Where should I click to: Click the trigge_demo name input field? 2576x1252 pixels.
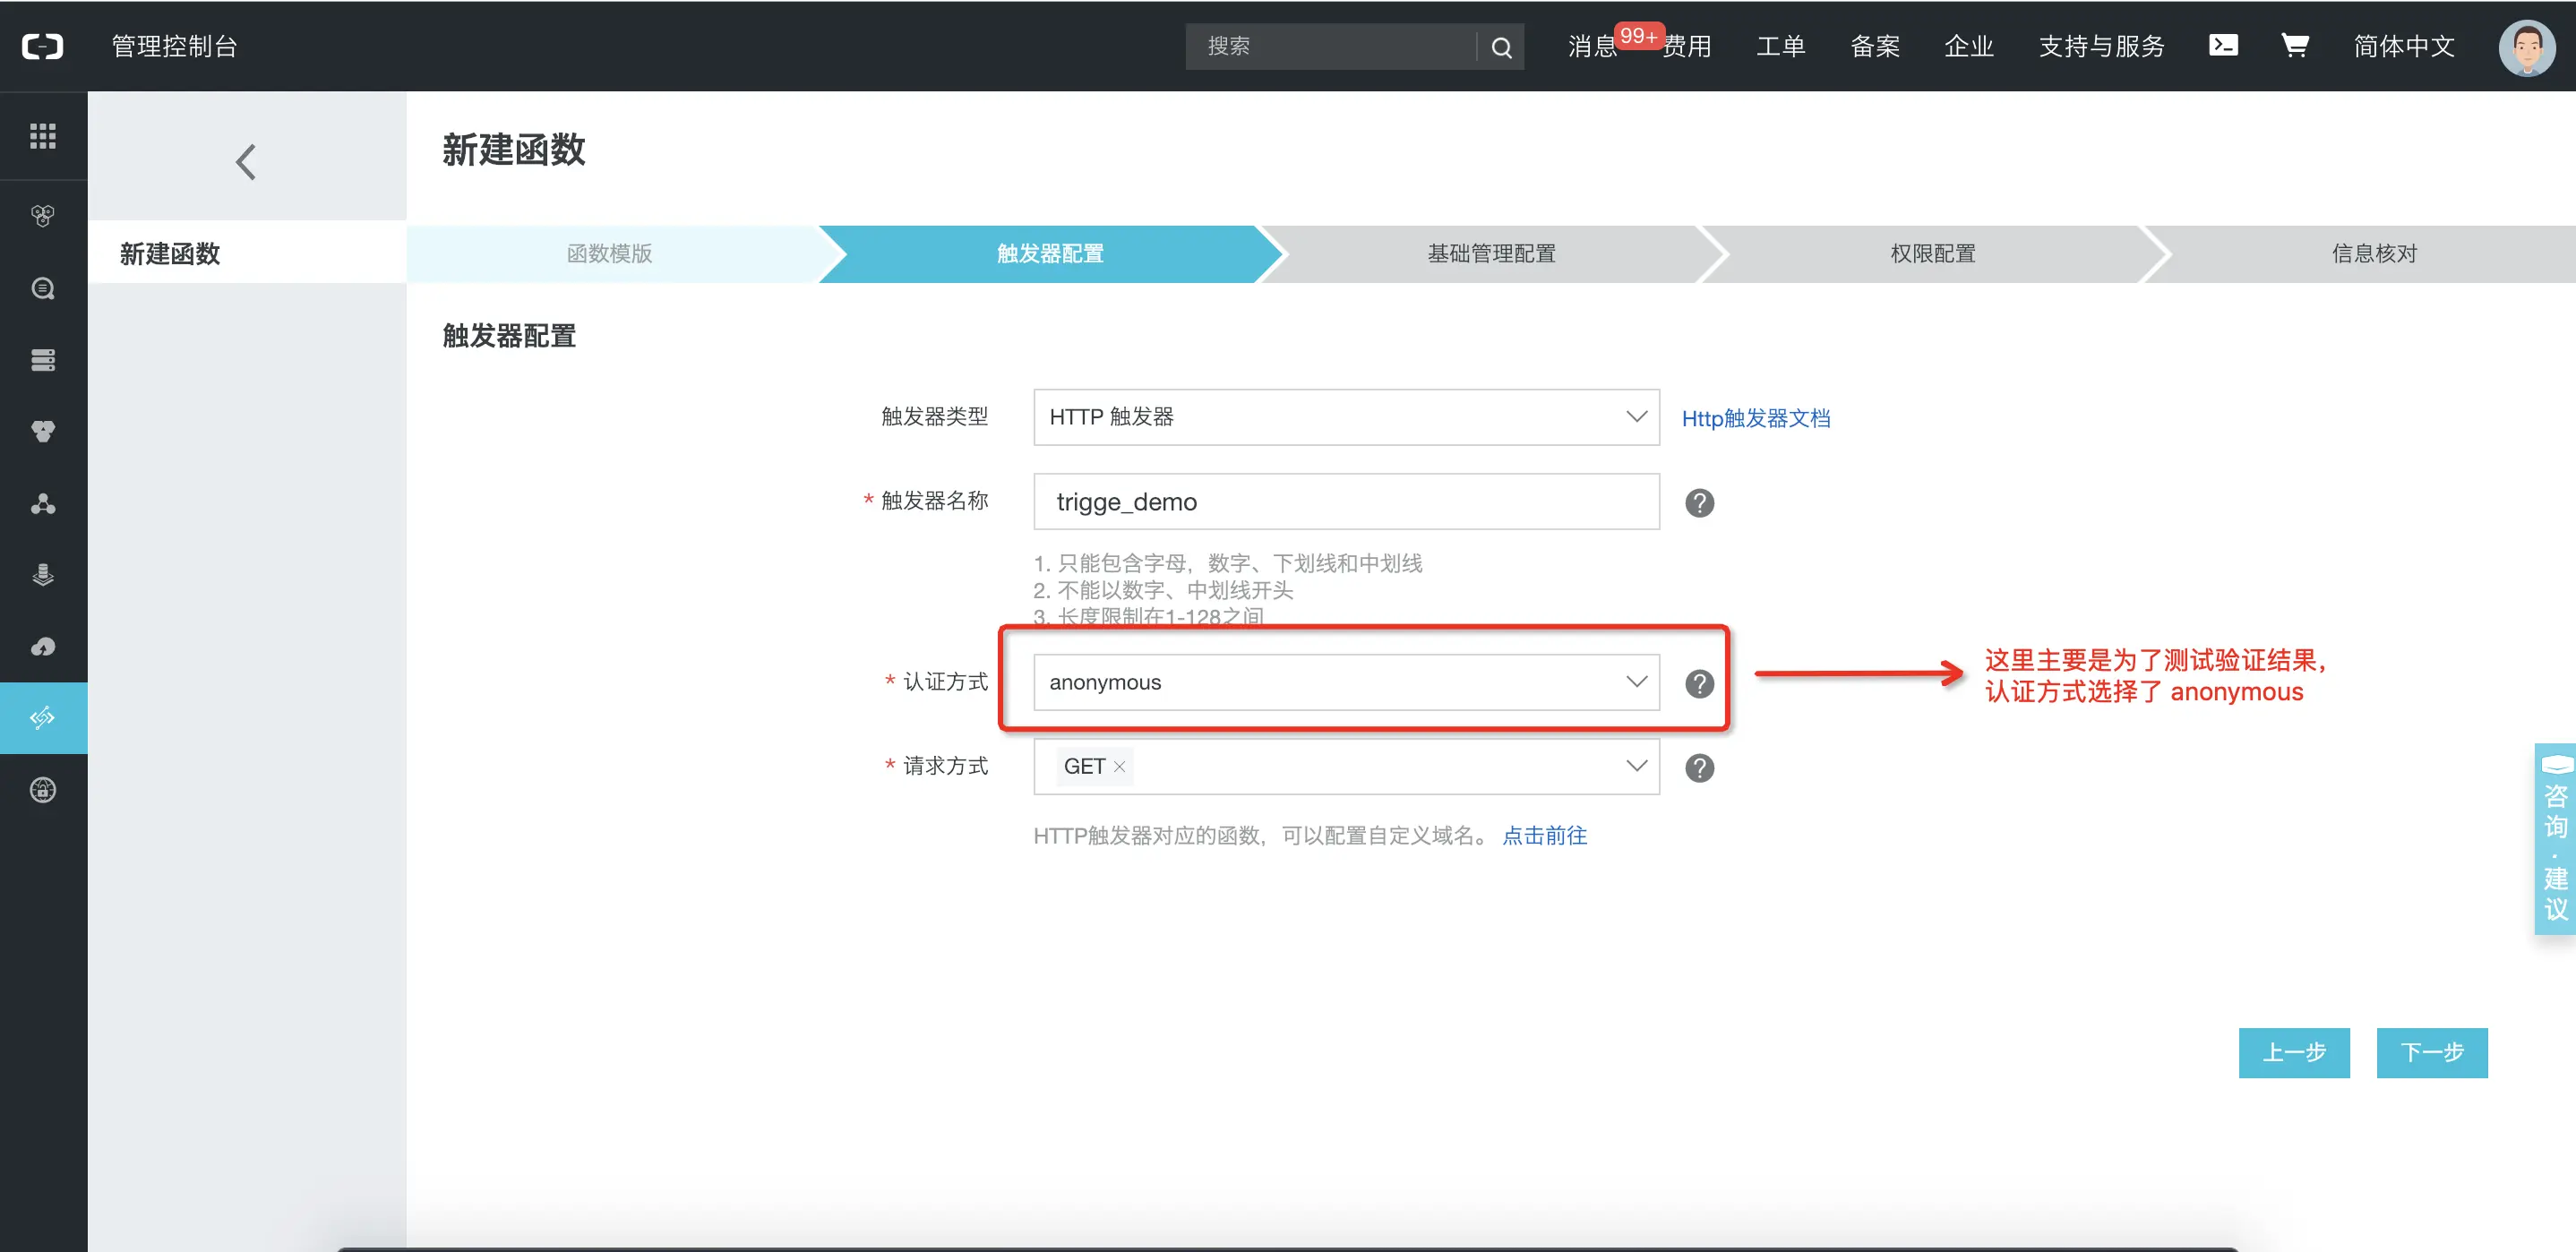click(x=1345, y=502)
